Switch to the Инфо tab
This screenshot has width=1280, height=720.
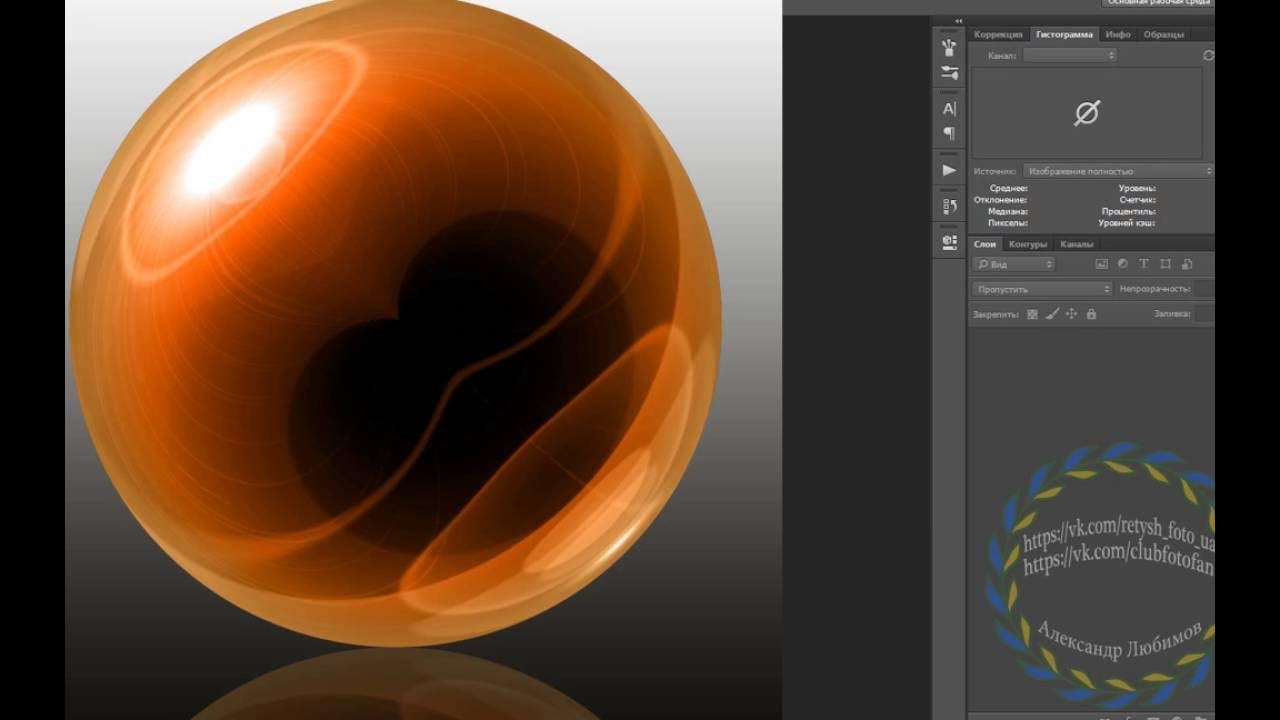pyautogui.click(x=1118, y=34)
